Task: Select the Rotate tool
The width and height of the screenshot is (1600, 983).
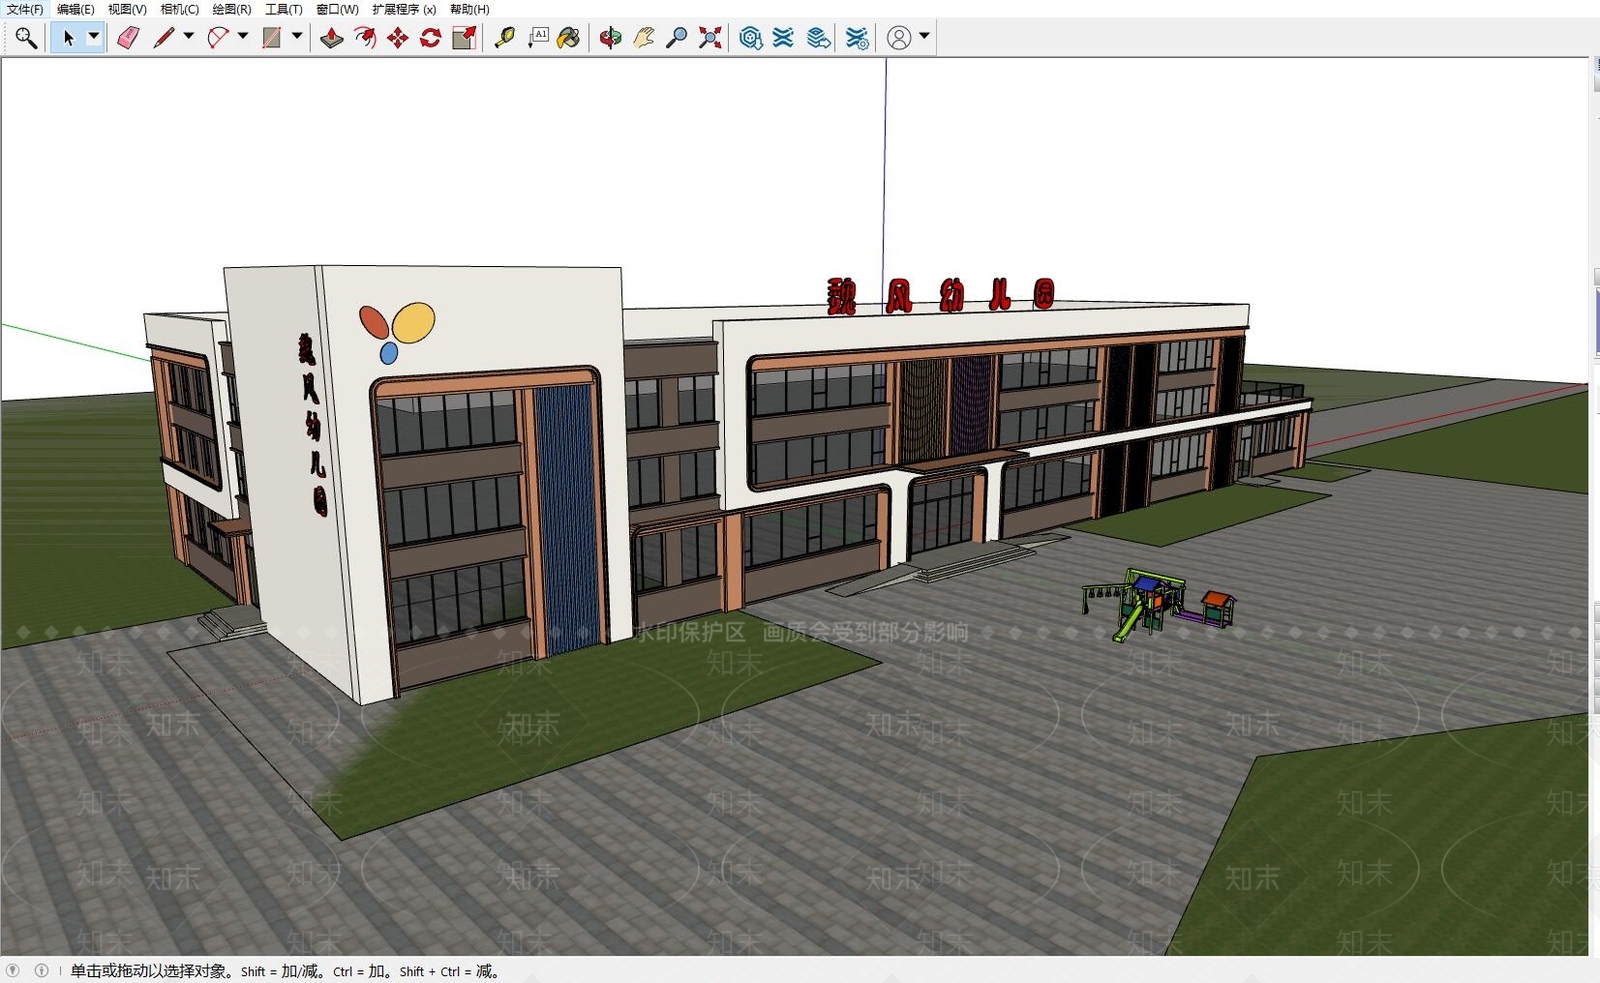Action: point(431,38)
